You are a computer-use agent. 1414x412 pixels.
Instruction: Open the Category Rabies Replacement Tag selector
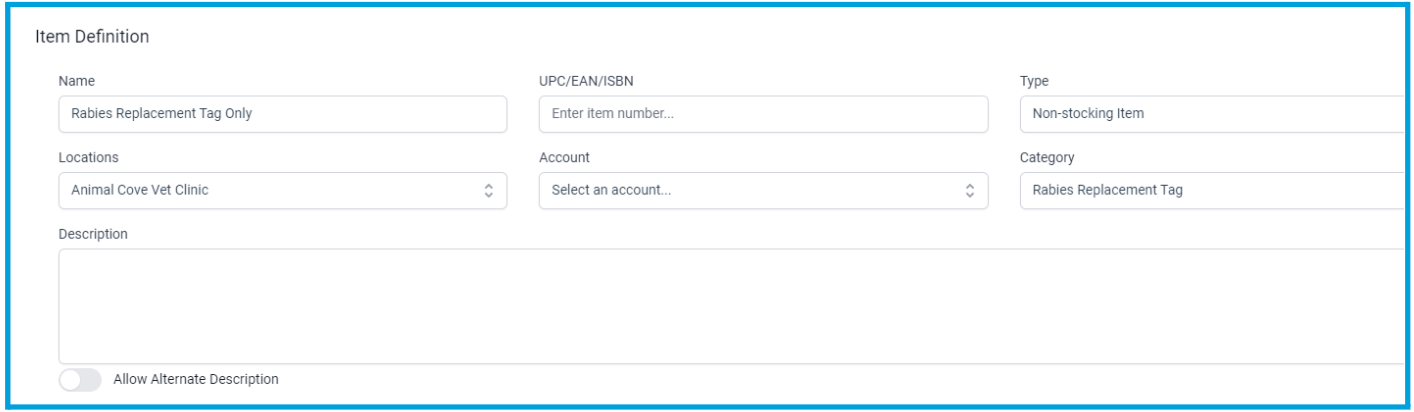click(x=1214, y=190)
